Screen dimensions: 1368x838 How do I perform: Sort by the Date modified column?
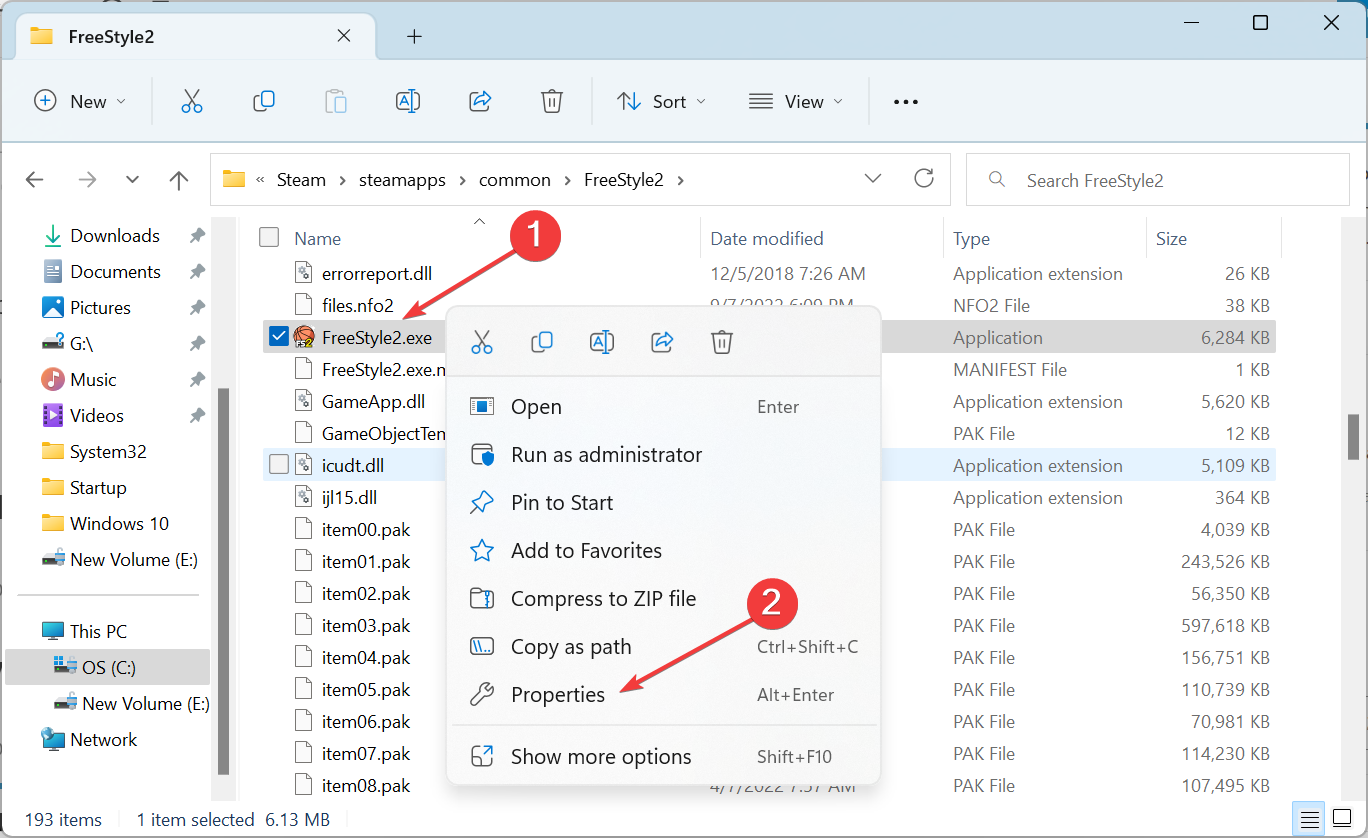click(767, 239)
